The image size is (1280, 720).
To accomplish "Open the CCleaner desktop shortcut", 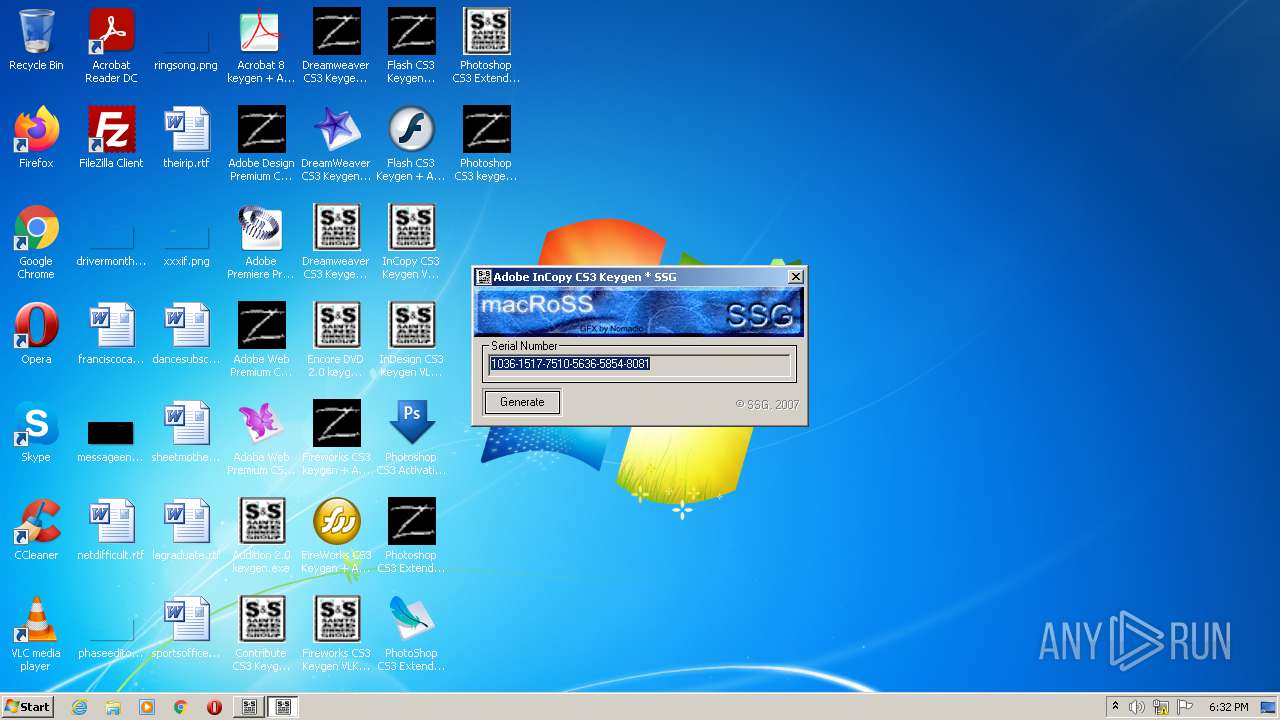I will pos(36,530).
